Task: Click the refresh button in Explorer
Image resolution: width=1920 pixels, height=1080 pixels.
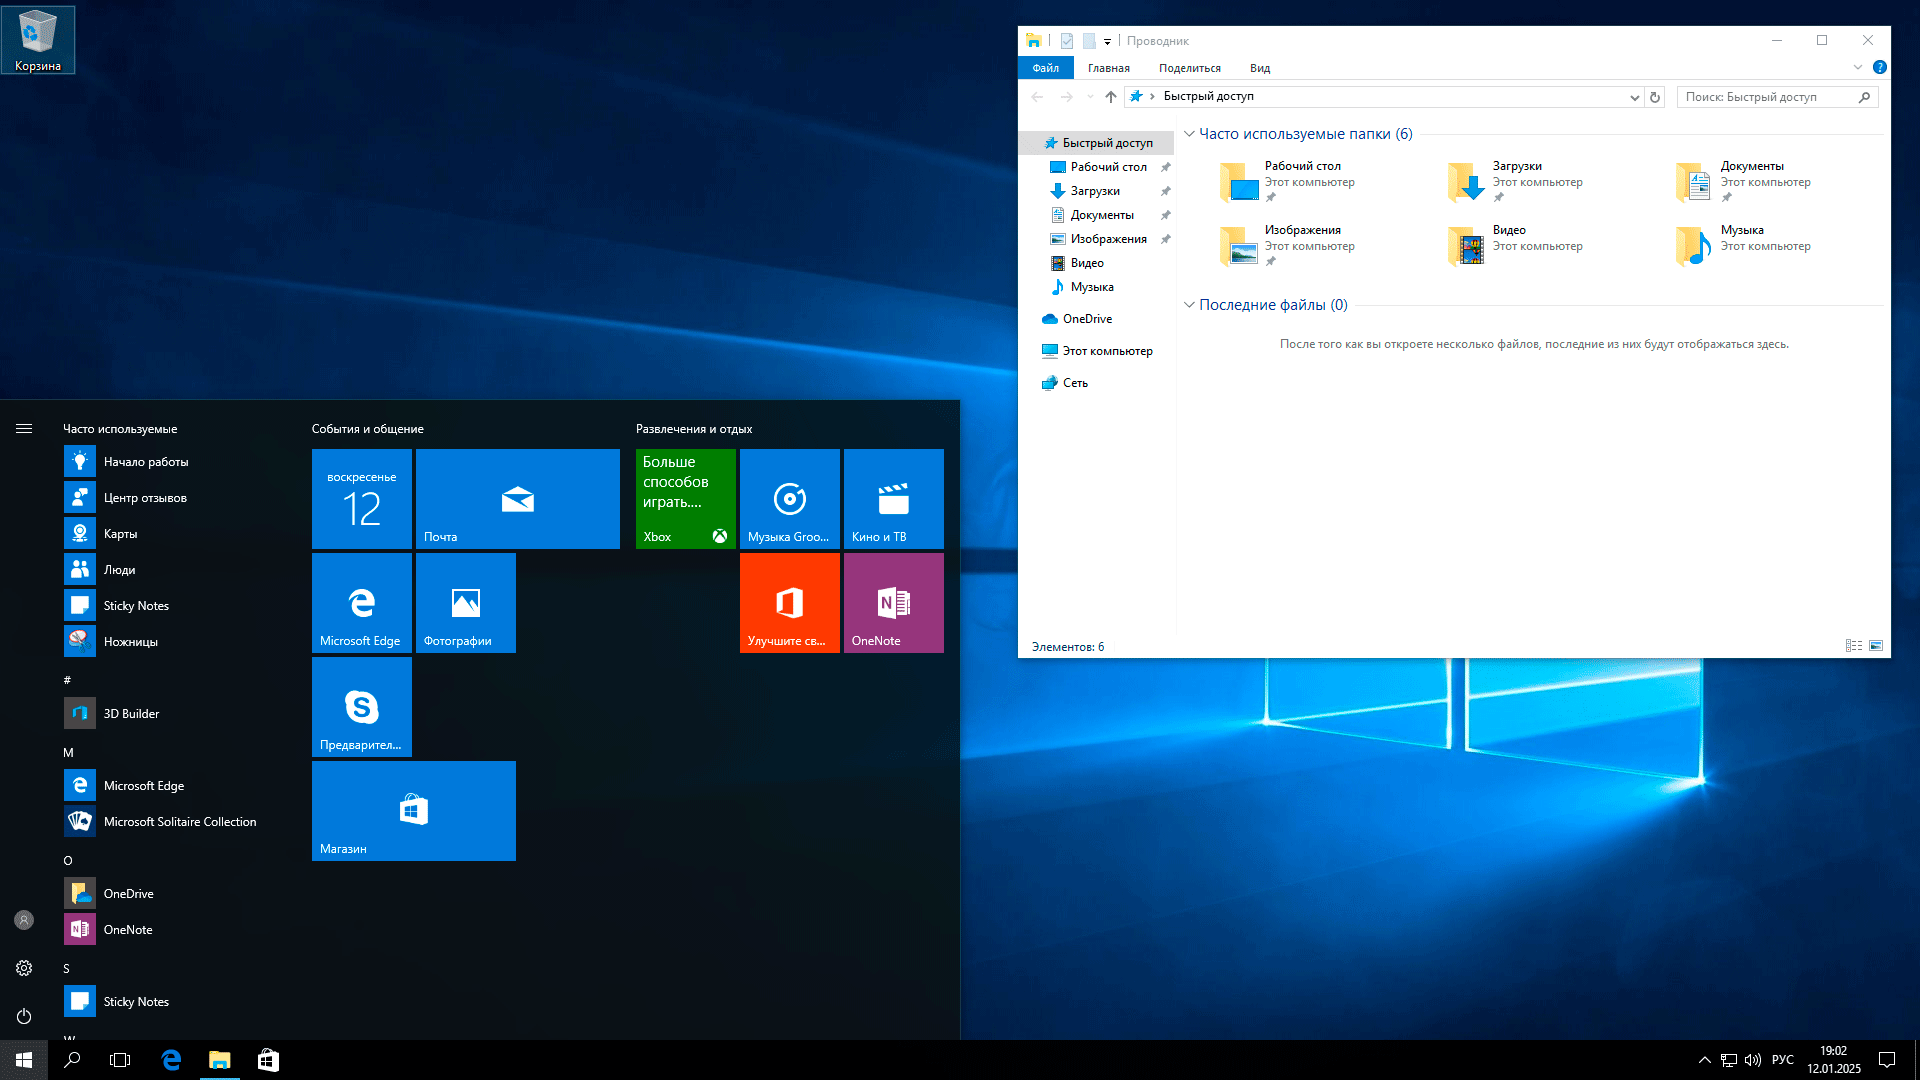Action: [x=1655, y=97]
